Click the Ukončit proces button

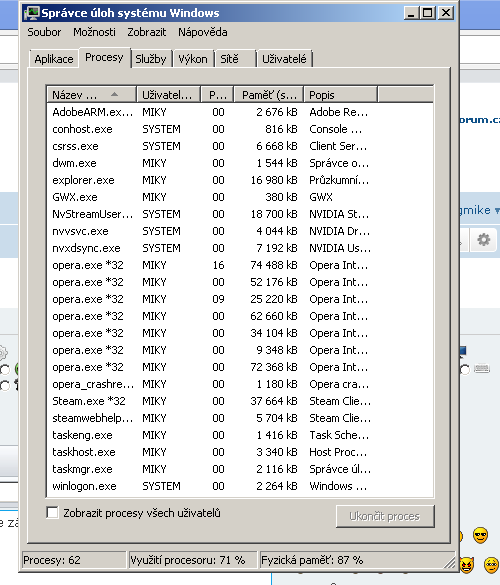(x=385, y=516)
